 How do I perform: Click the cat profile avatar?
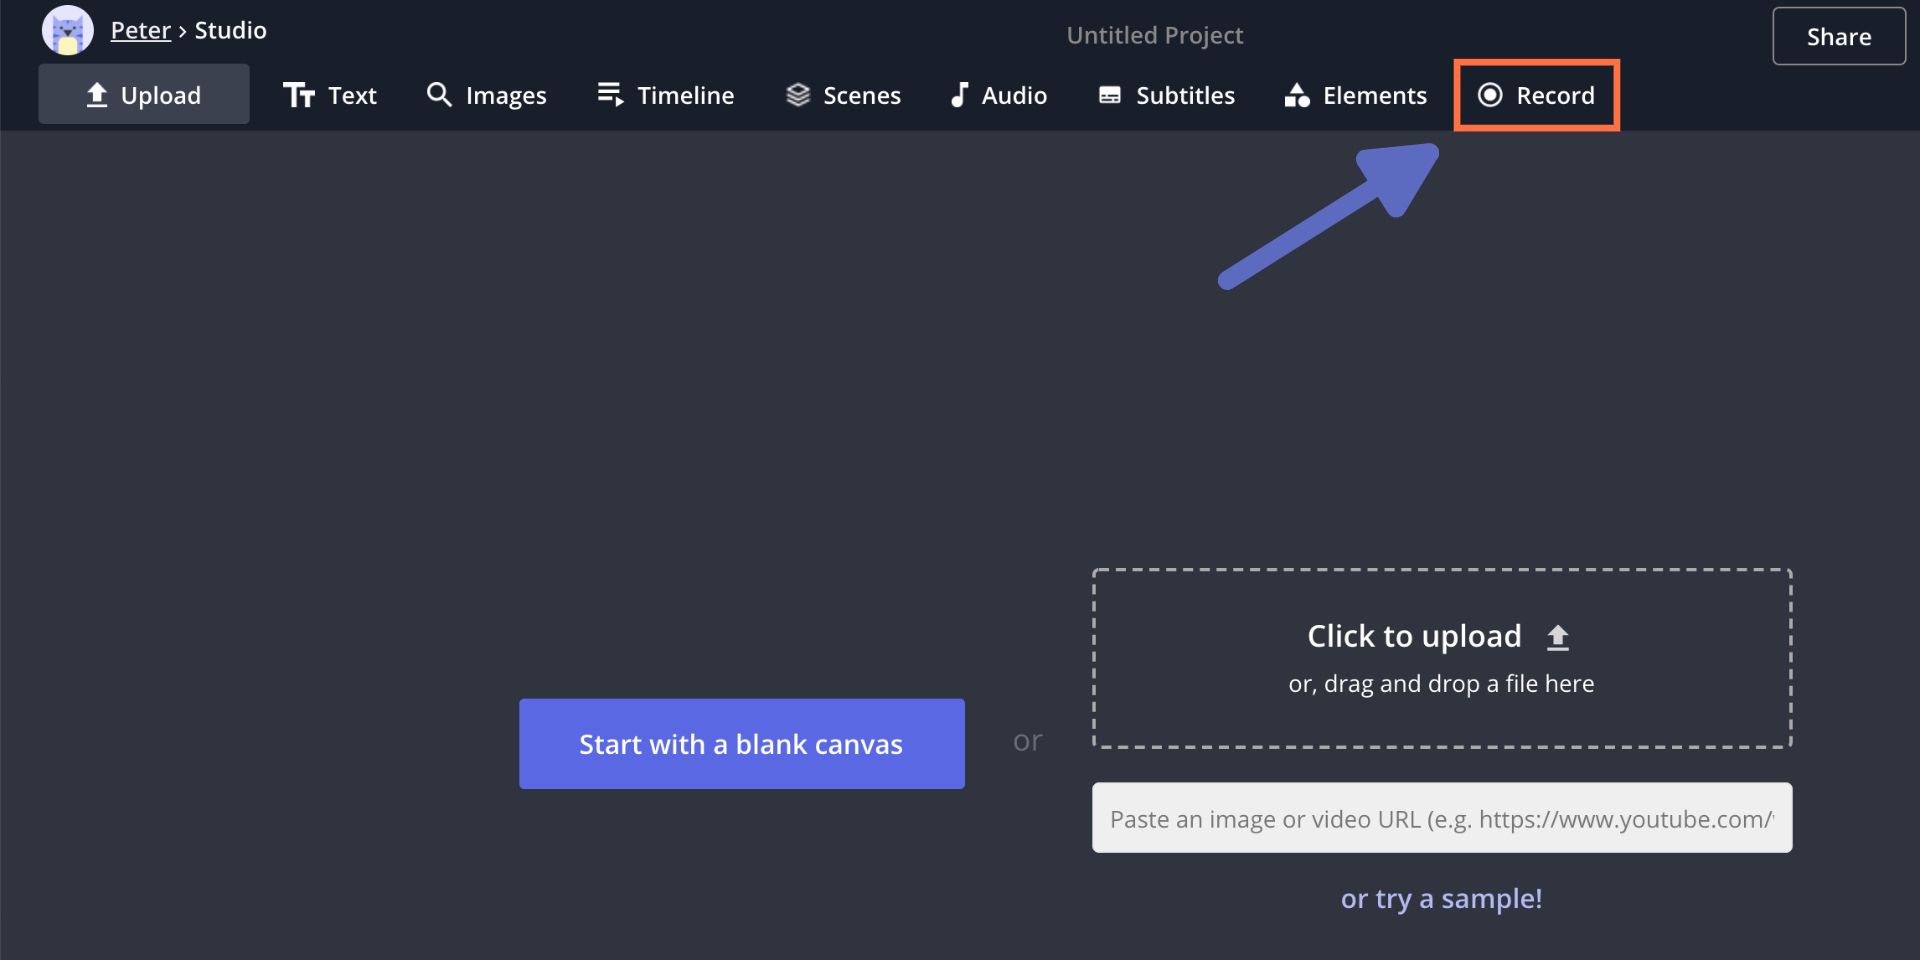[67, 30]
